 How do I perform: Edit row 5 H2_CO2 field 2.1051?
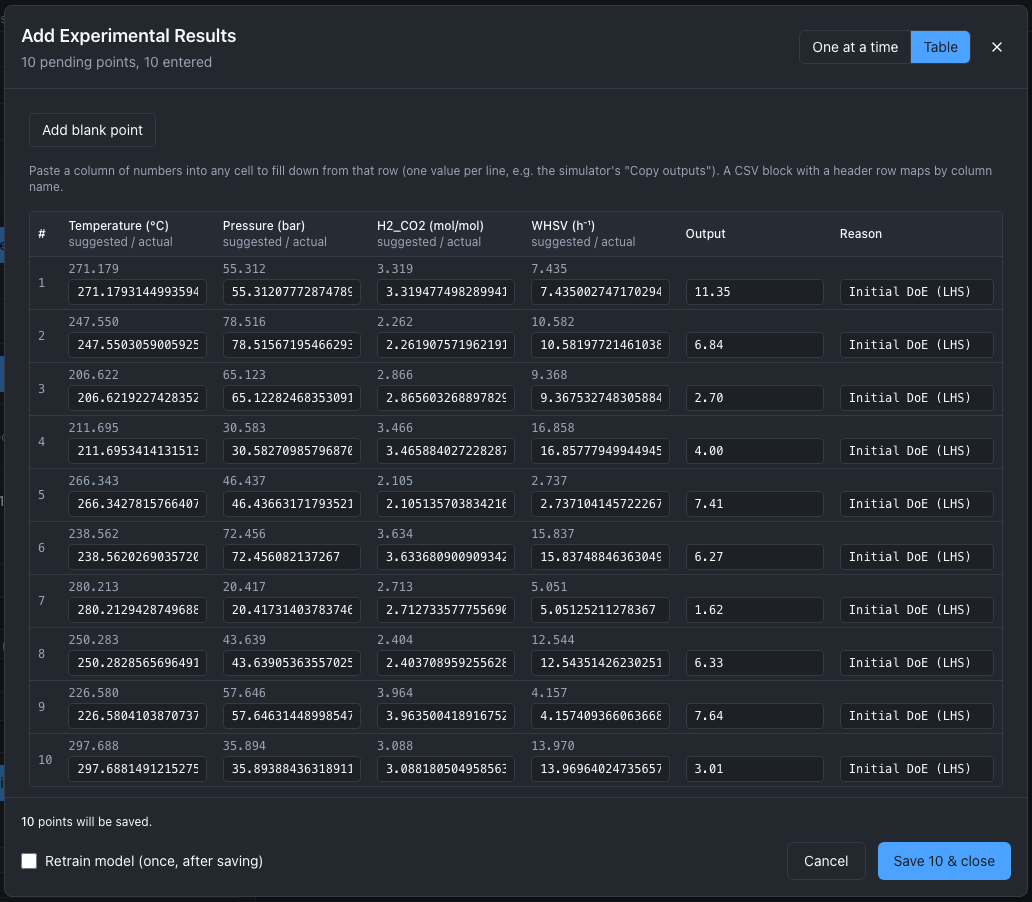point(446,504)
